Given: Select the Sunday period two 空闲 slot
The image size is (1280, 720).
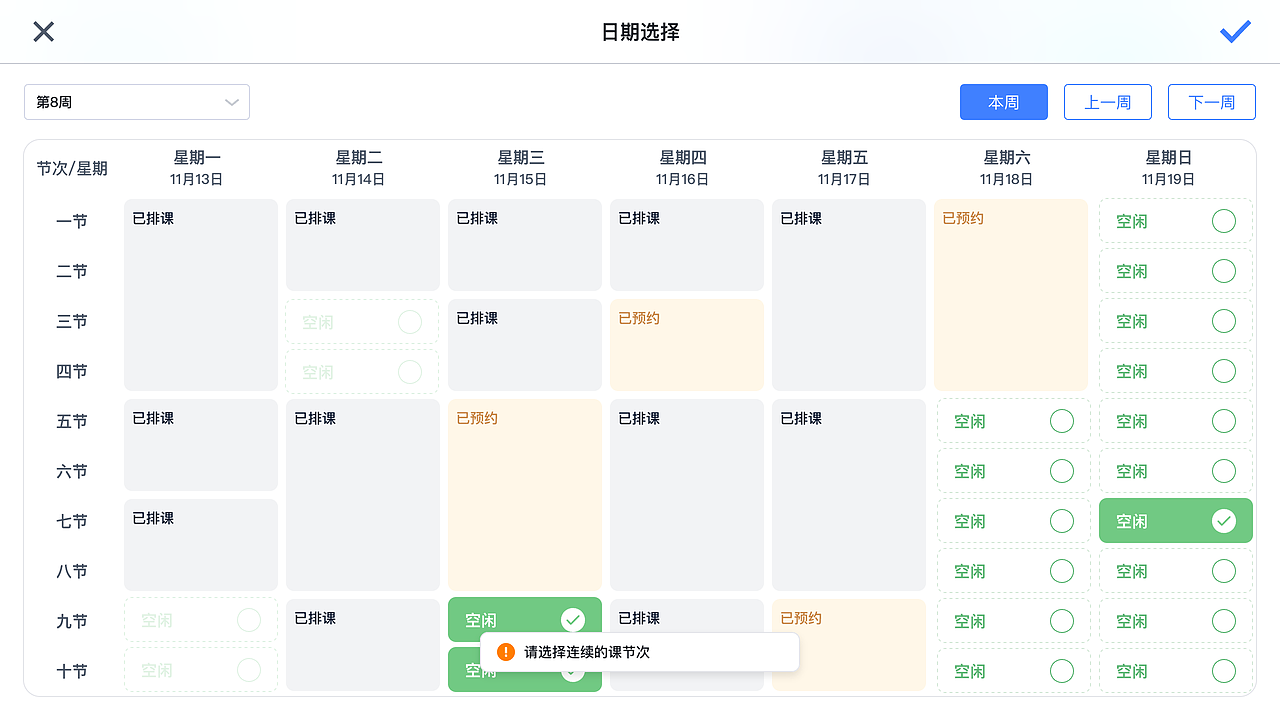Looking at the screenshot, I should click(x=1175, y=270).
